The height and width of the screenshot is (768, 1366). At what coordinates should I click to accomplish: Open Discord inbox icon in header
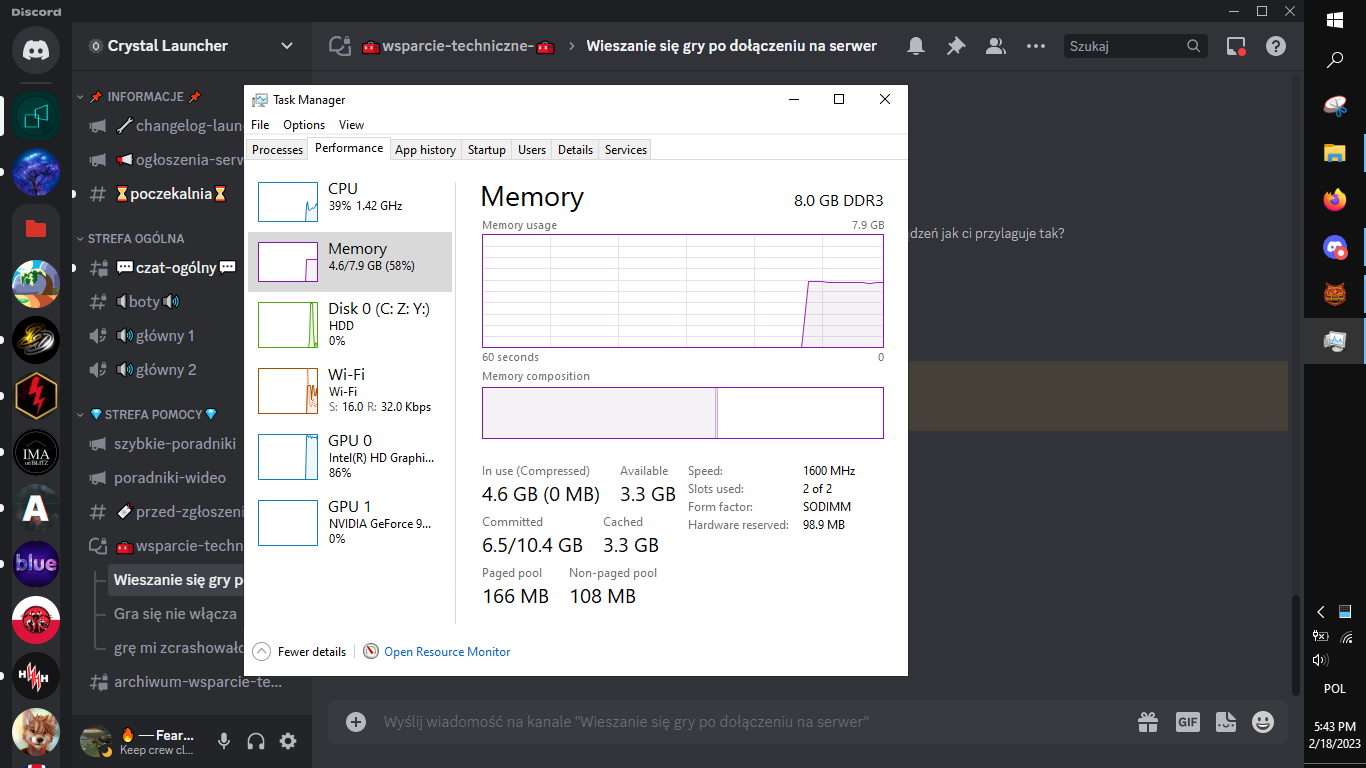(1236, 46)
